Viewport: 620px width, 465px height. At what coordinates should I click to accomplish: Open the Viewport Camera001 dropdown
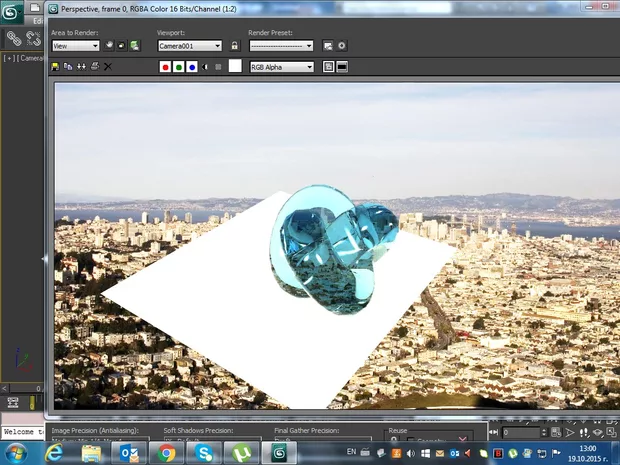(x=190, y=45)
